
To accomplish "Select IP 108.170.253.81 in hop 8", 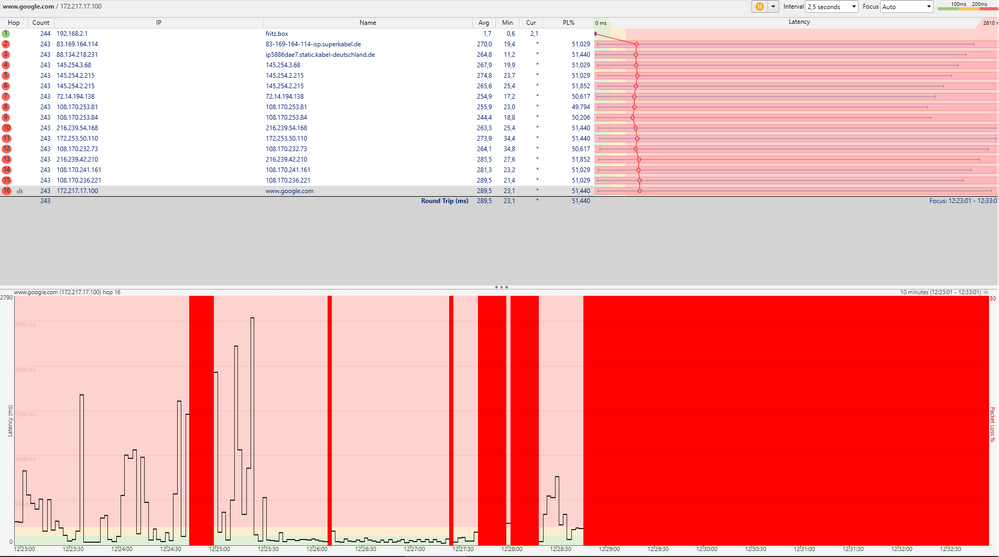I will click(77, 106).
